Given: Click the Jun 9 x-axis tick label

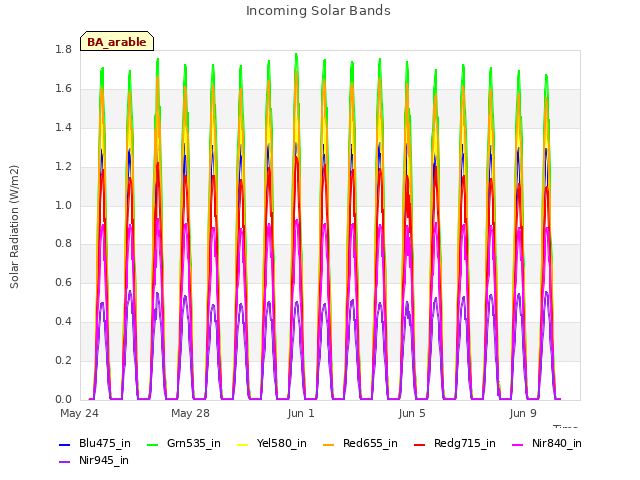Looking at the screenshot, I should pyautogui.click(x=523, y=413).
